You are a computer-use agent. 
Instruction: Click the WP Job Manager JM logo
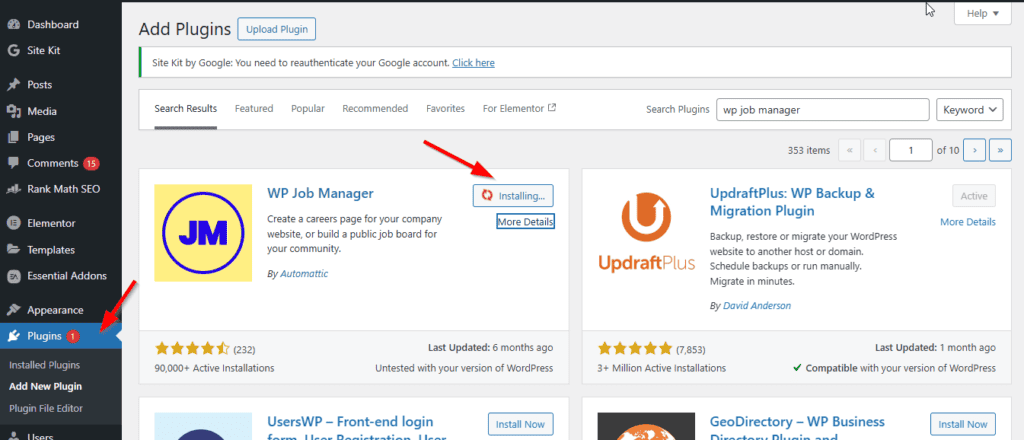203,233
